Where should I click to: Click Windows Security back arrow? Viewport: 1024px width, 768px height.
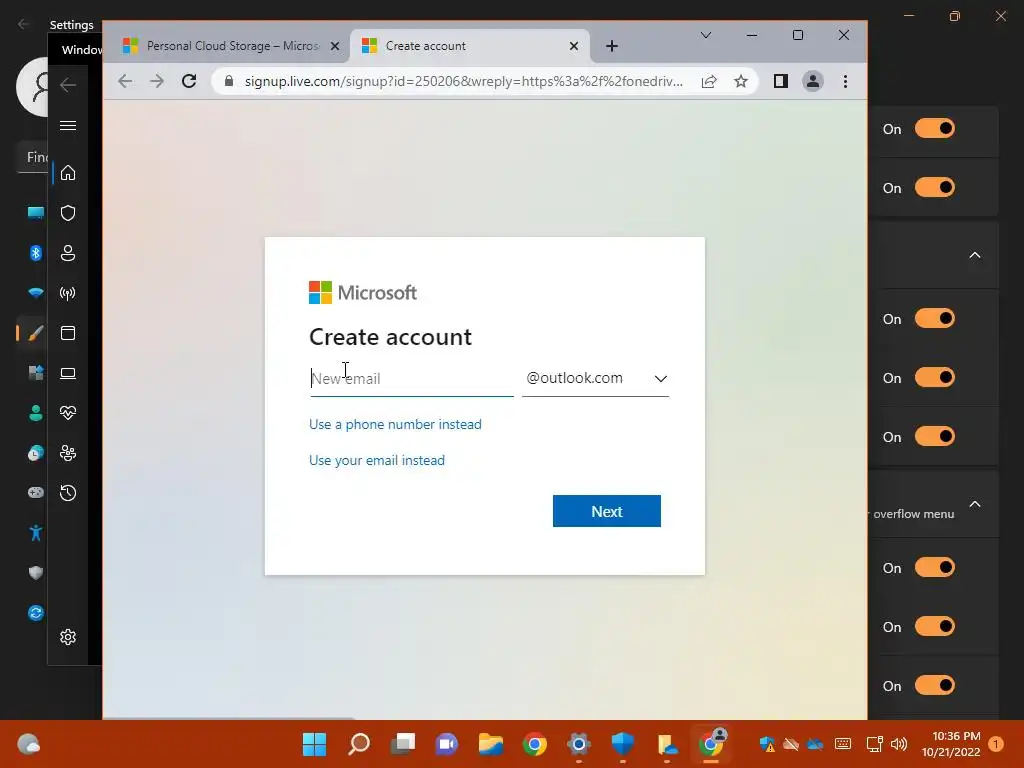coord(68,85)
